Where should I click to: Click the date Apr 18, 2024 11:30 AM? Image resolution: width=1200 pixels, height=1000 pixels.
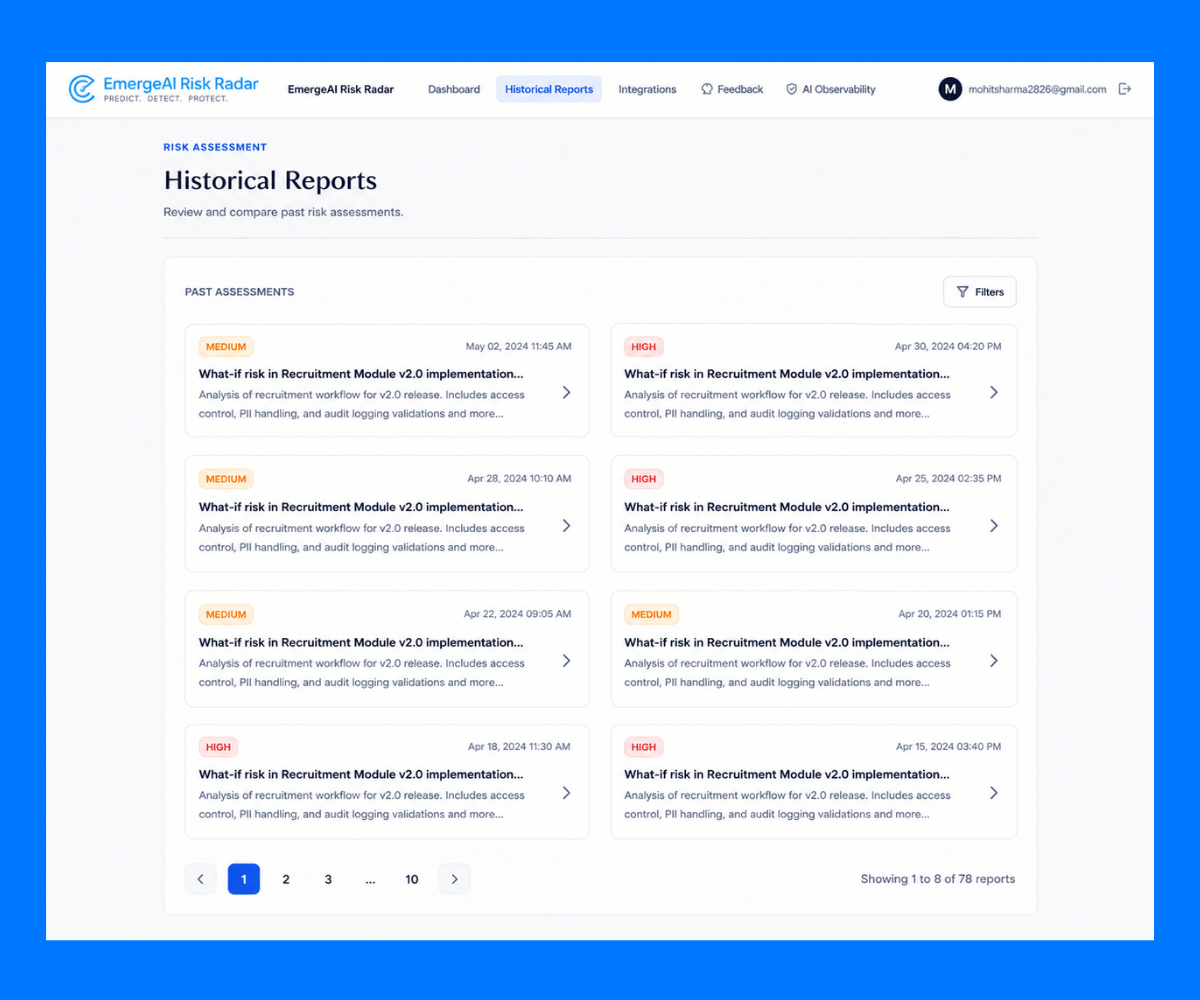520,747
